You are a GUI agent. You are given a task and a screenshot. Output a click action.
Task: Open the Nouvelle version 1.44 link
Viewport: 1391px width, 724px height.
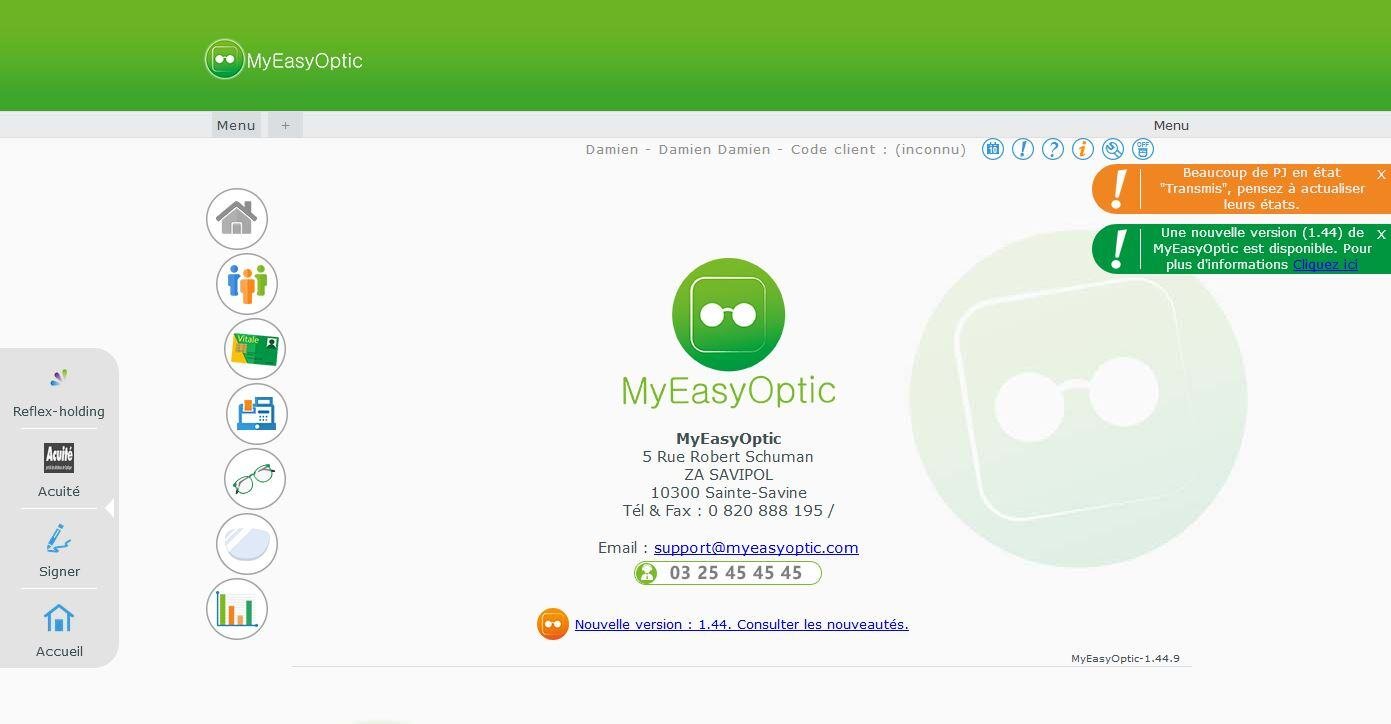click(x=741, y=625)
